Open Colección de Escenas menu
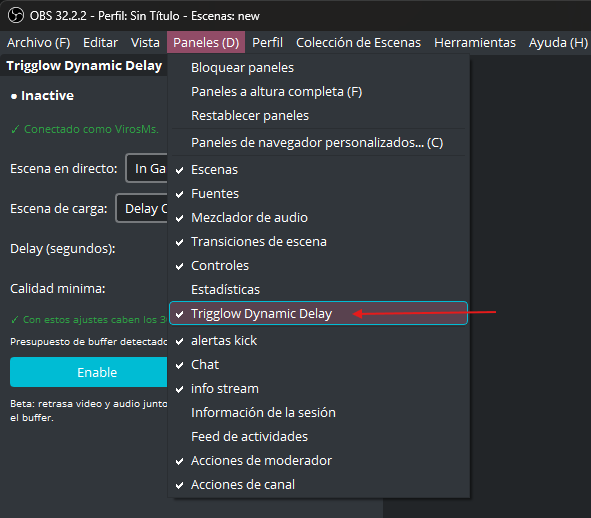Viewport: 591px width, 518px height. click(358, 43)
